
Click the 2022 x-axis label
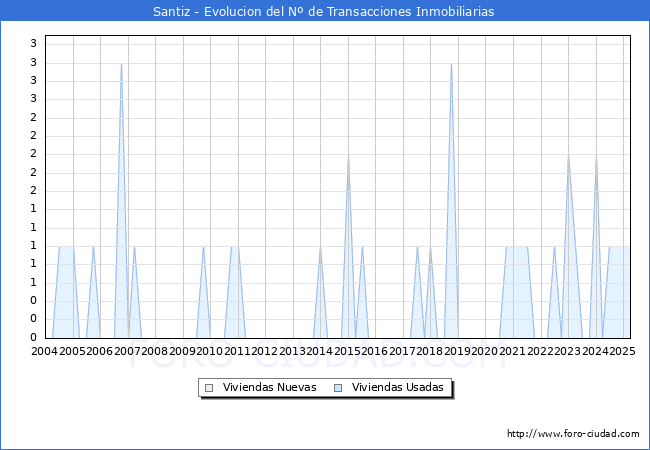click(540, 351)
